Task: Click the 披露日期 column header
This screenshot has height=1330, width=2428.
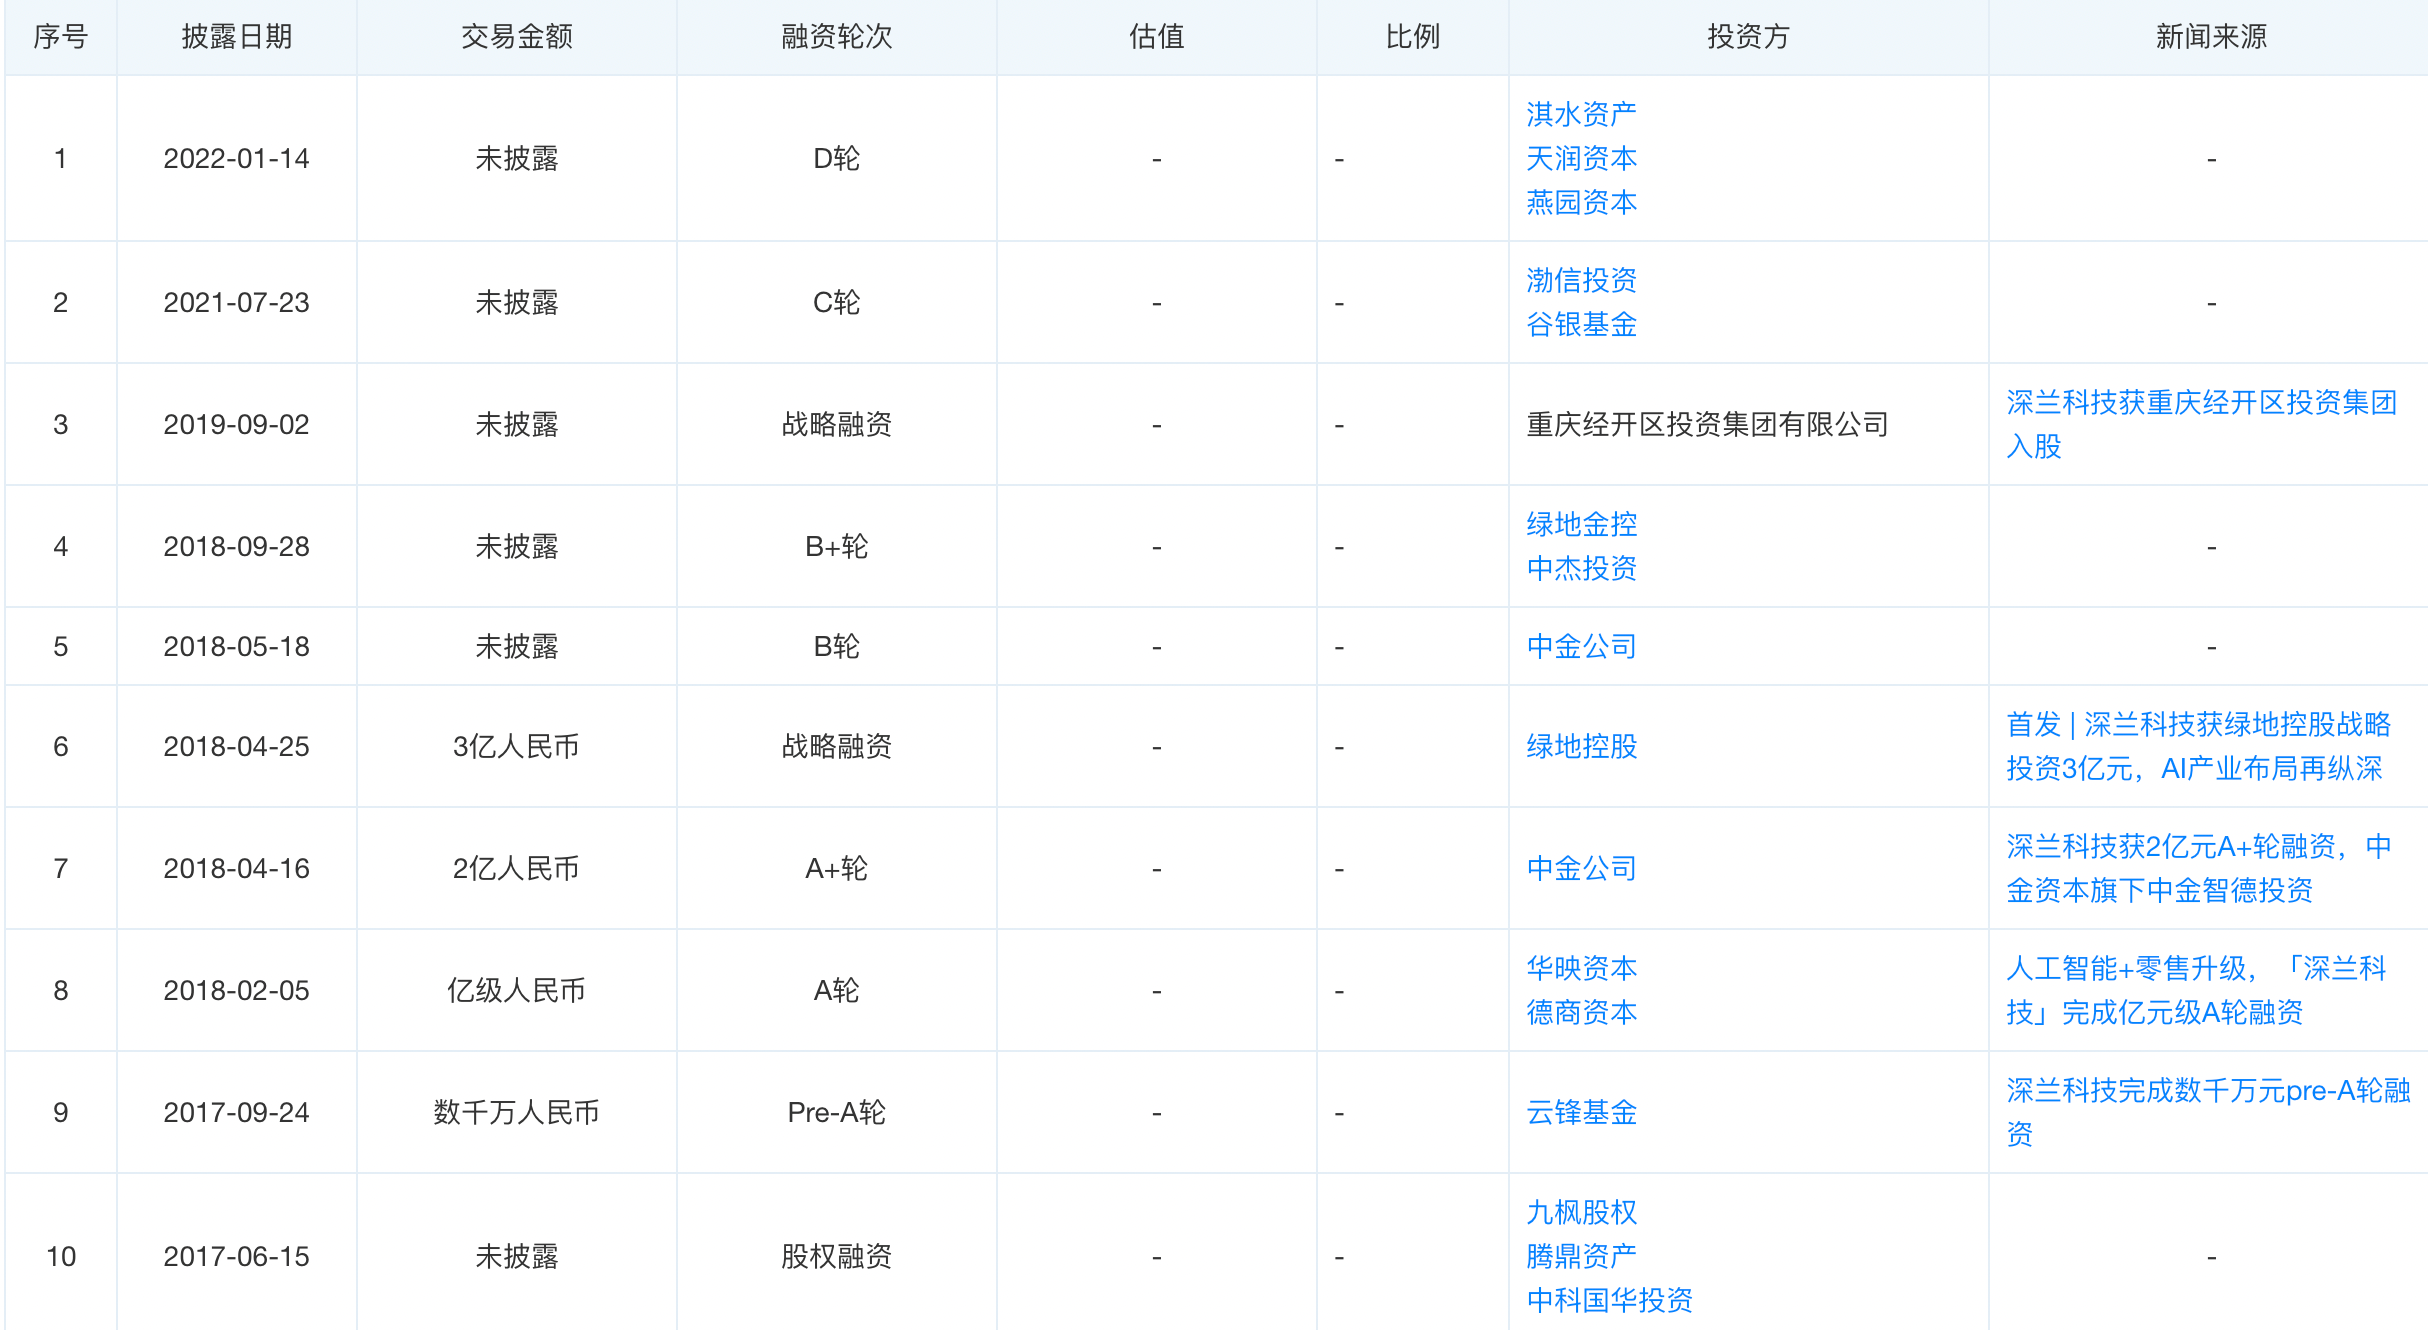Action: point(236,37)
